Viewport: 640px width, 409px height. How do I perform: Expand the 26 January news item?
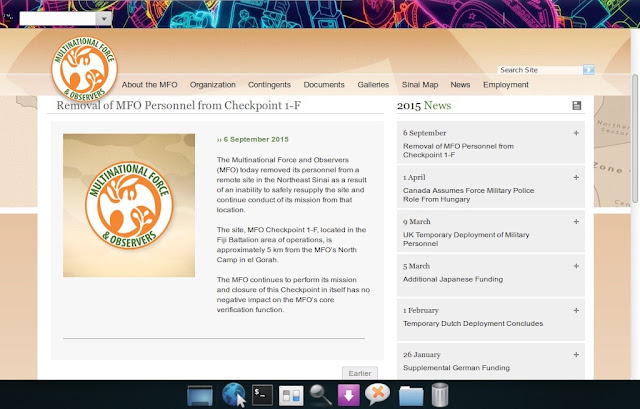pyautogui.click(x=576, y=355)
